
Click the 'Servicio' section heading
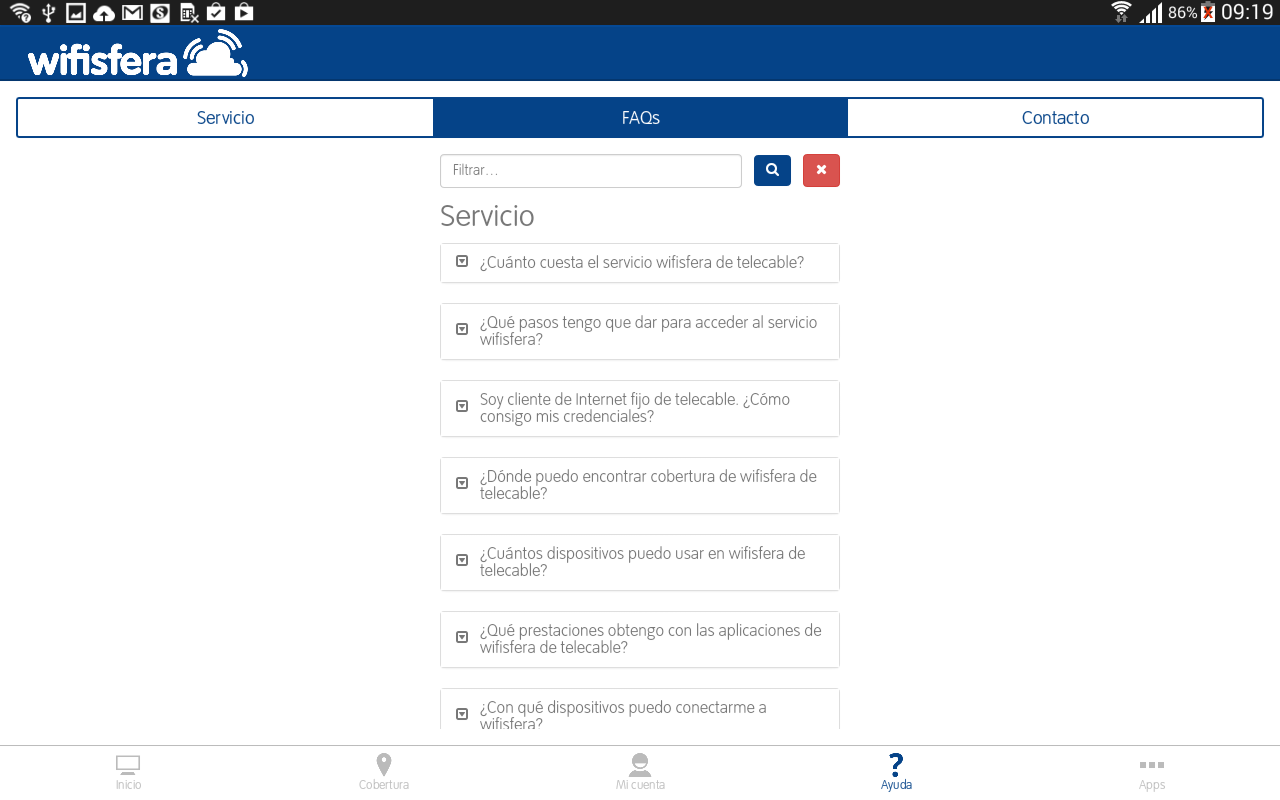pos(487,216)
